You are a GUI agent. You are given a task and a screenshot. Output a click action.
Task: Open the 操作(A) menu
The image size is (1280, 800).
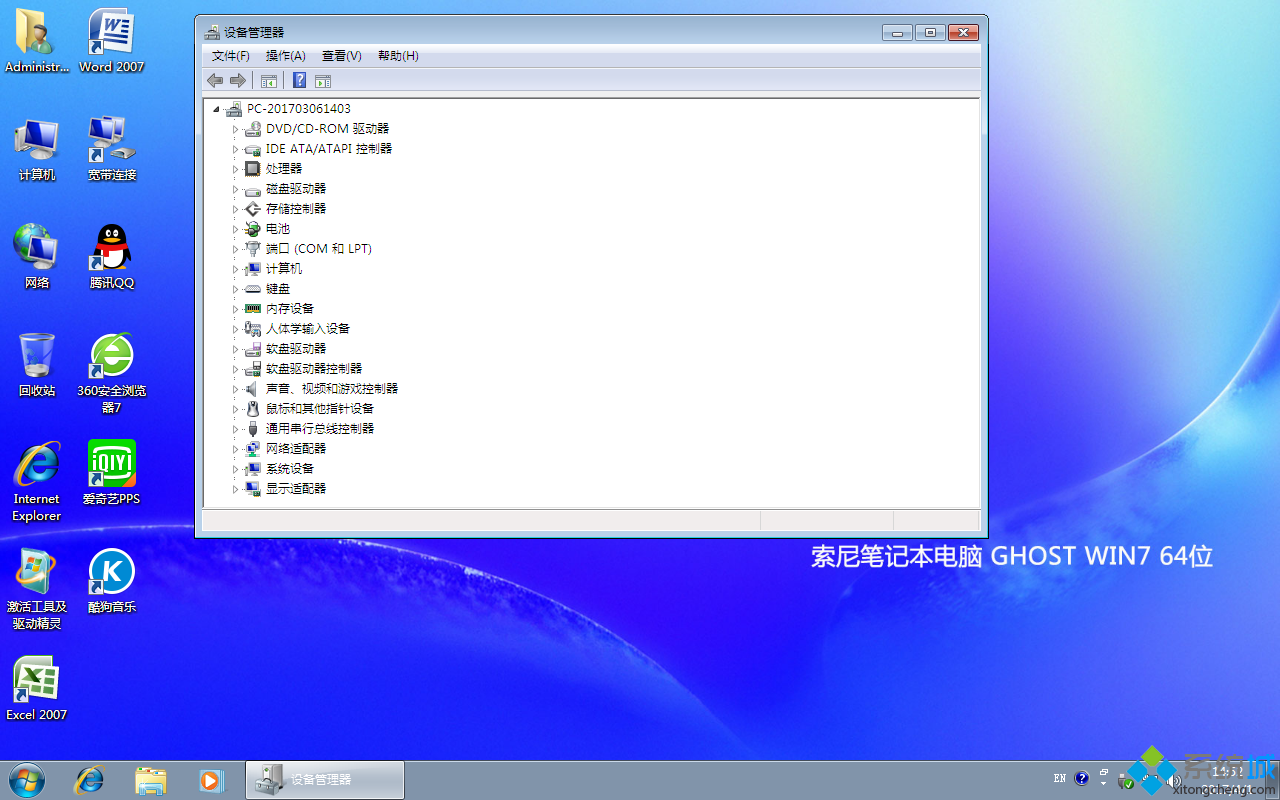pyautogui.click(x=286, y=56)
